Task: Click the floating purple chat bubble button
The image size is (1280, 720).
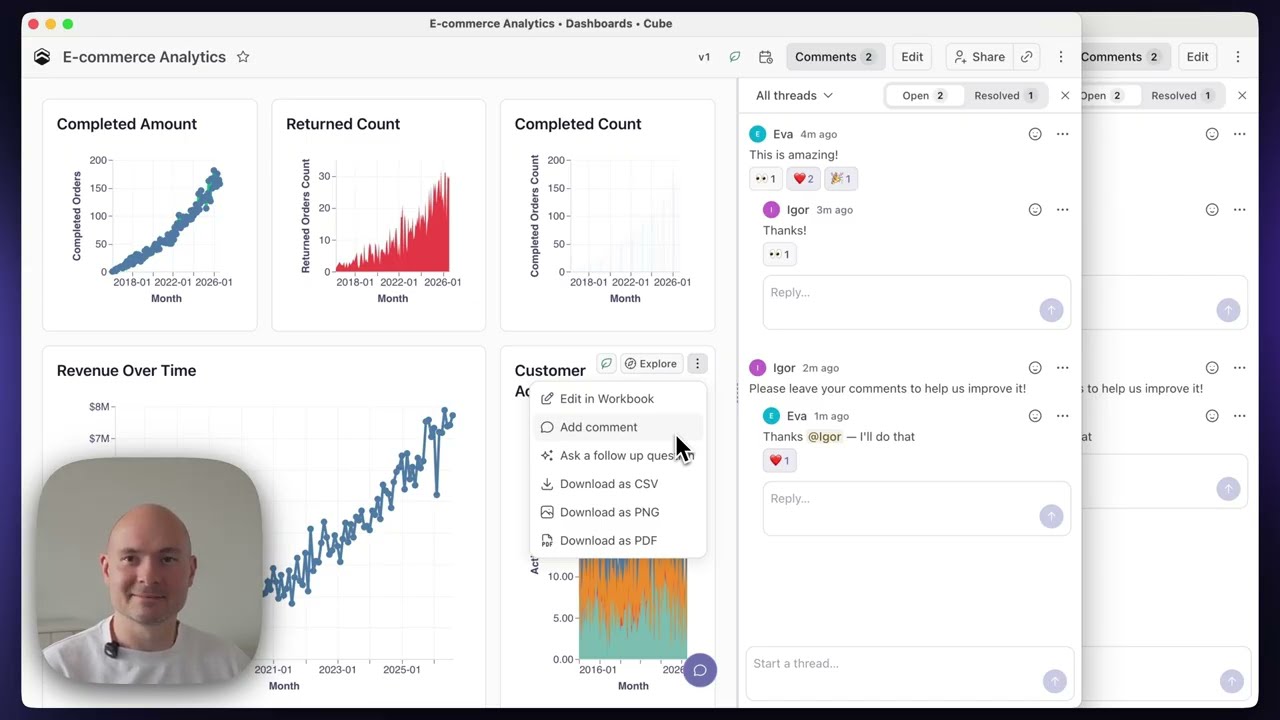Action: click(x=700, y=670)
